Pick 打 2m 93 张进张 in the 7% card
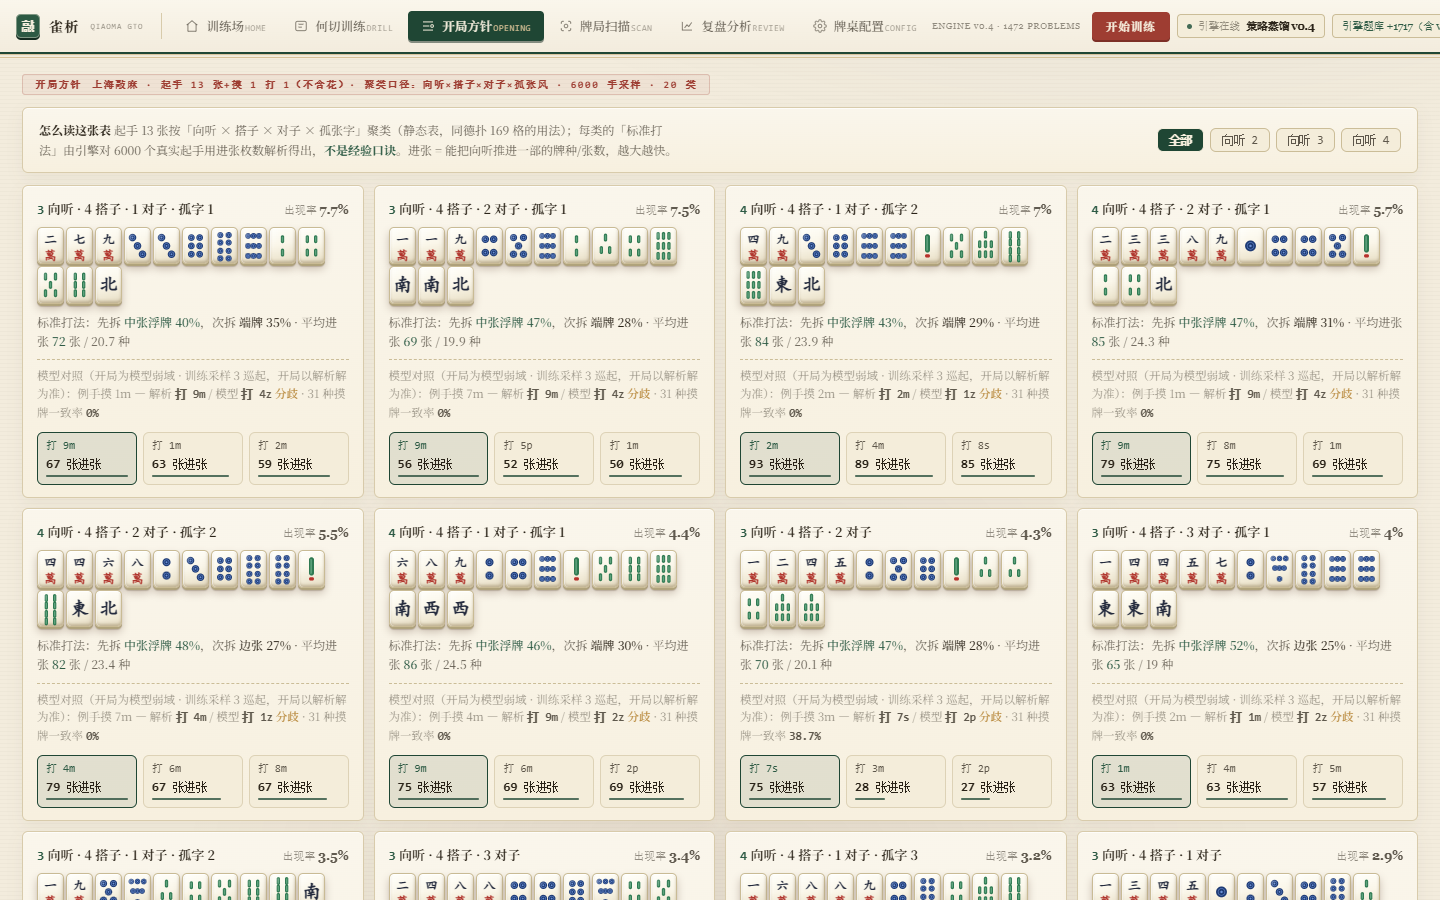The width and height of the screenshot is (1440, 900). point(790,457)
